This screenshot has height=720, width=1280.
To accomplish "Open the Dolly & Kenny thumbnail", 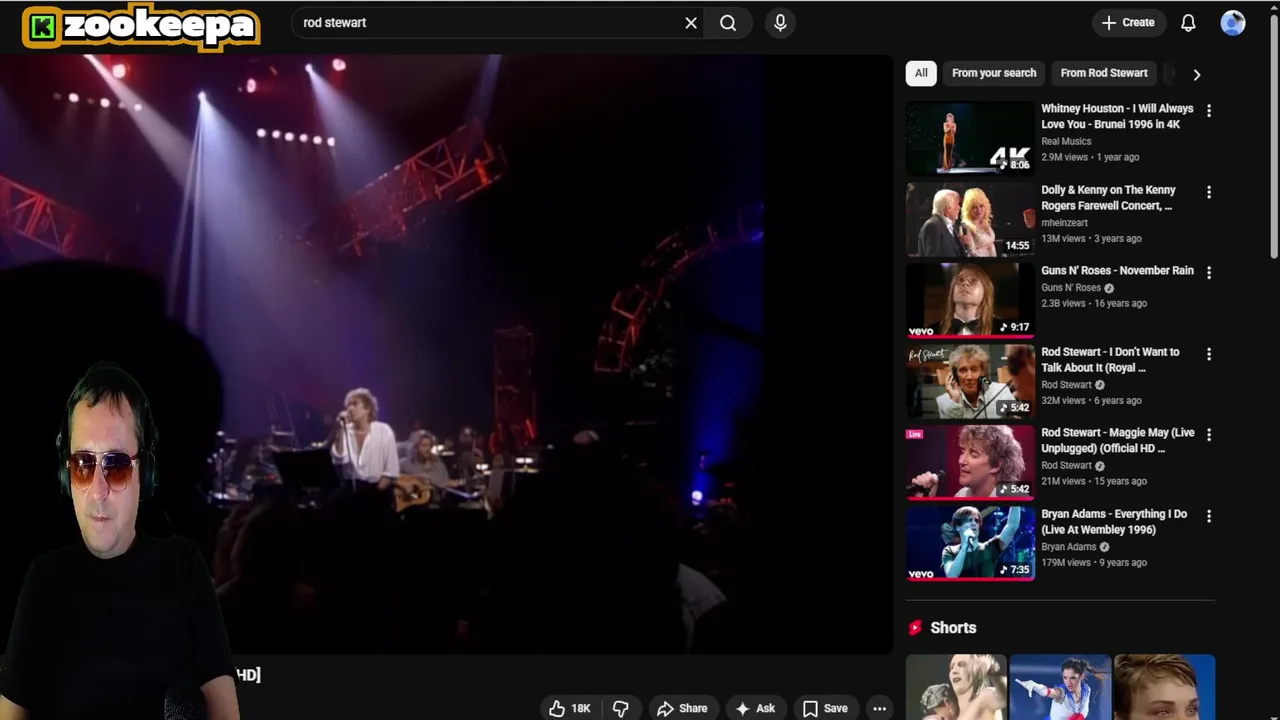I will [970, 218].
